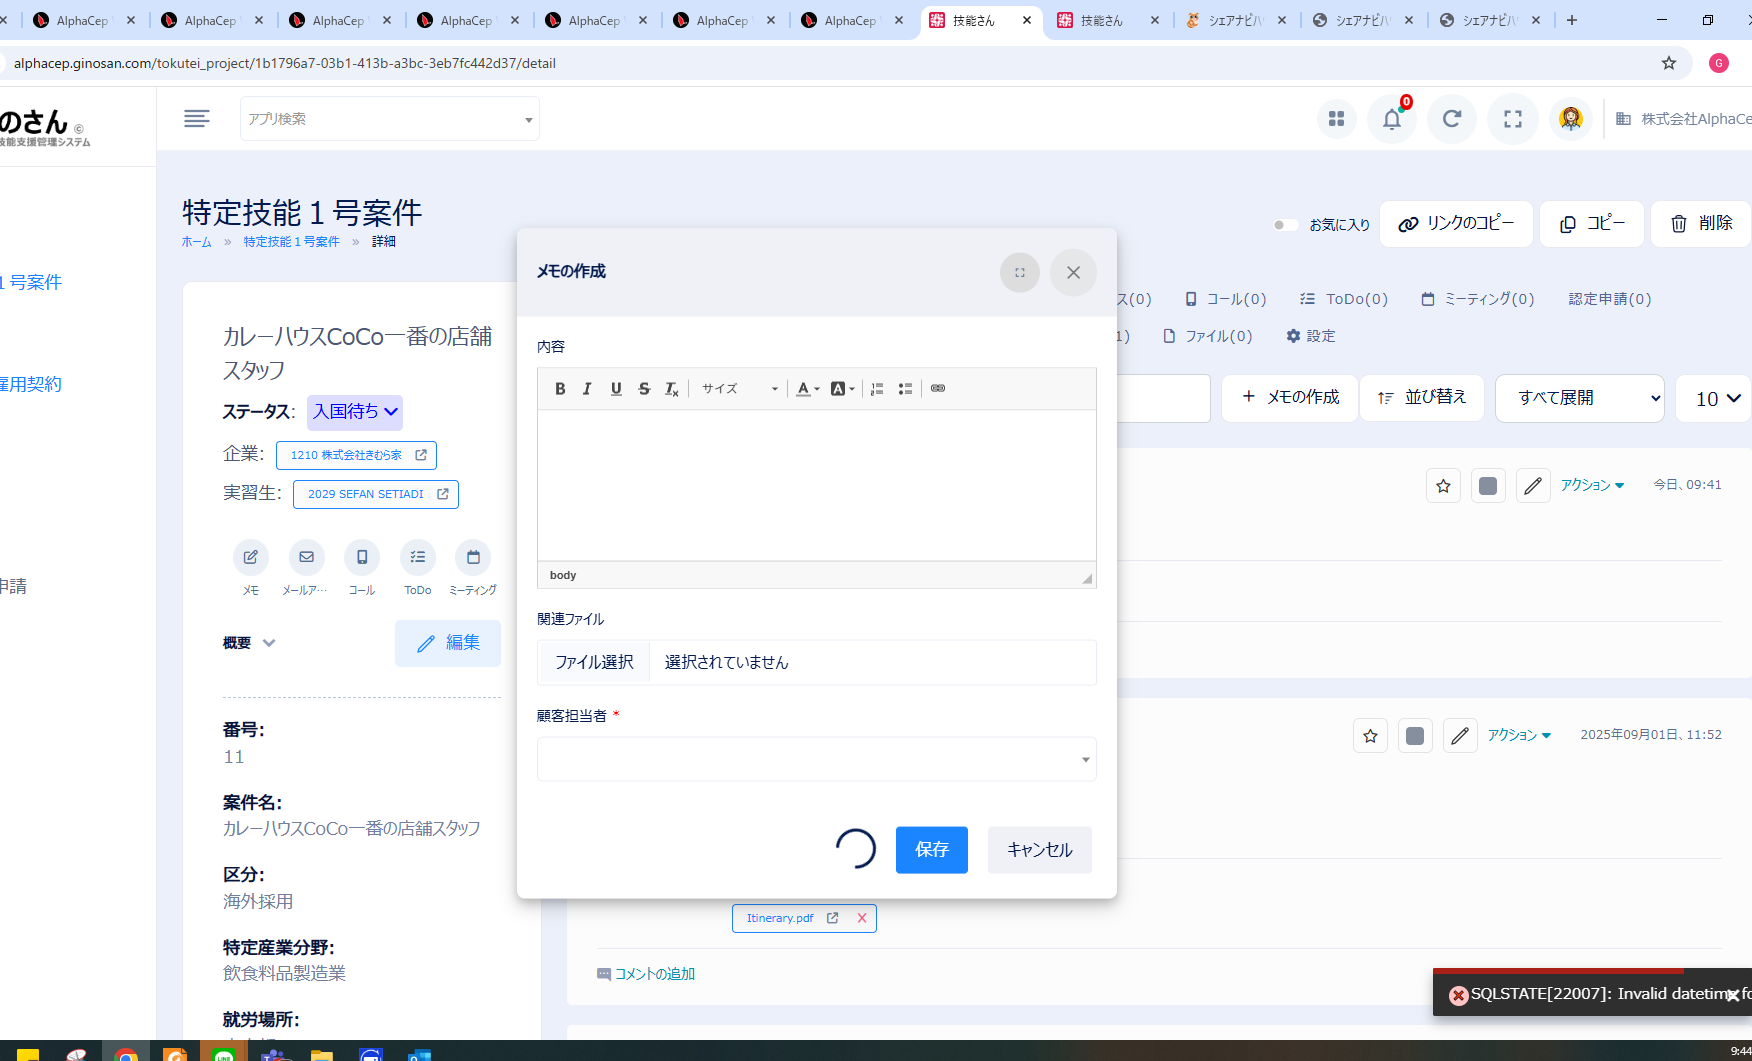Open the 入国待ち status dropdown
The image size is (1752, 1061).
point(355,412)
